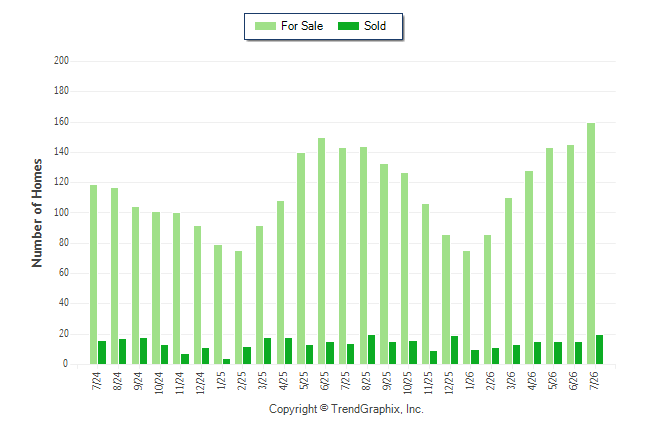Image resolution: width=646 pixels, height=434 pixels.
Task: Click the 2/25 For Sale bar
Action: 239,307
